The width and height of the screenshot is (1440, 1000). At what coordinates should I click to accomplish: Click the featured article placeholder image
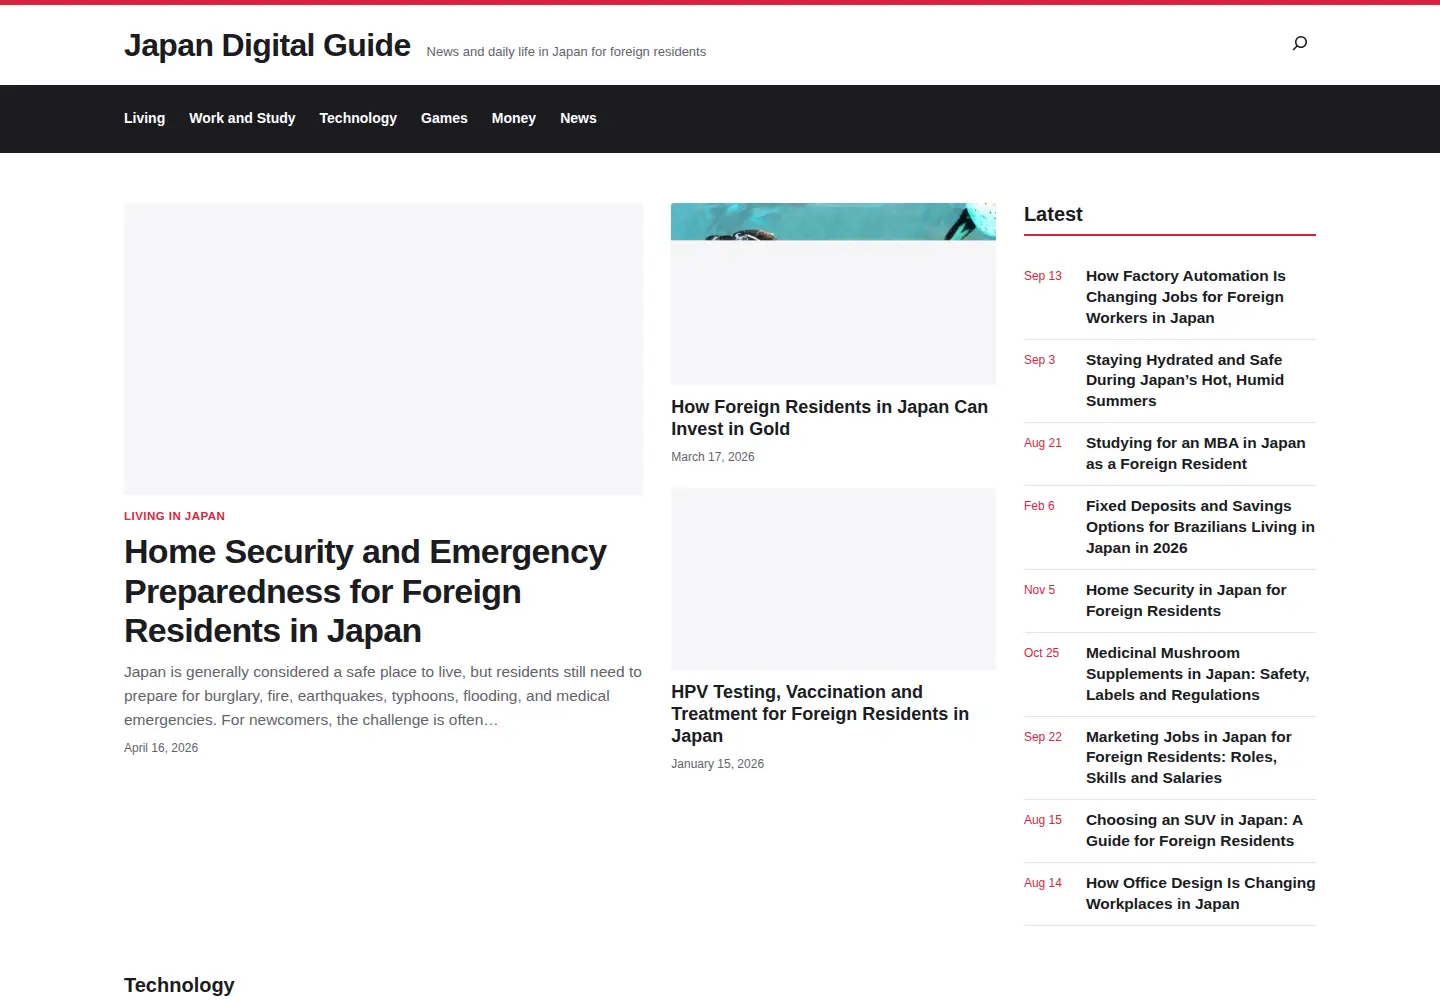(x=383, y=349)
